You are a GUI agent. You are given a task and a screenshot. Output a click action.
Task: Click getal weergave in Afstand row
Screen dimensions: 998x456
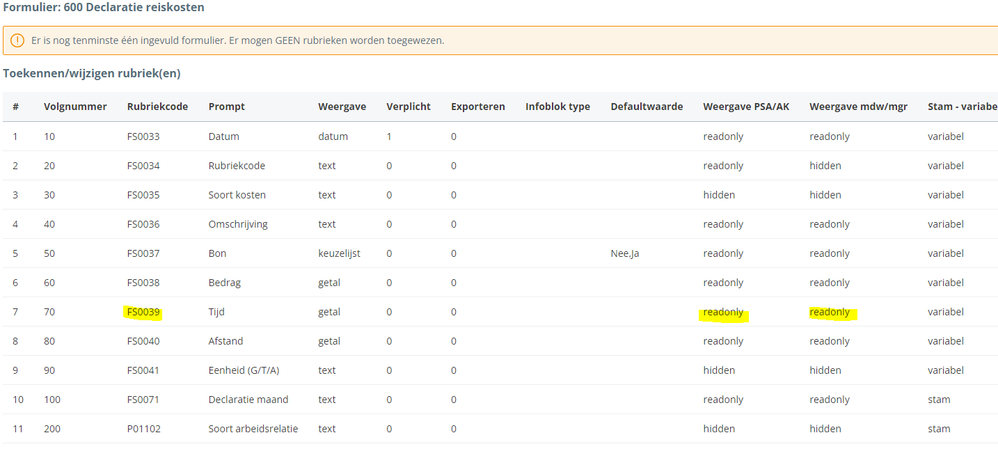(329, 341)
